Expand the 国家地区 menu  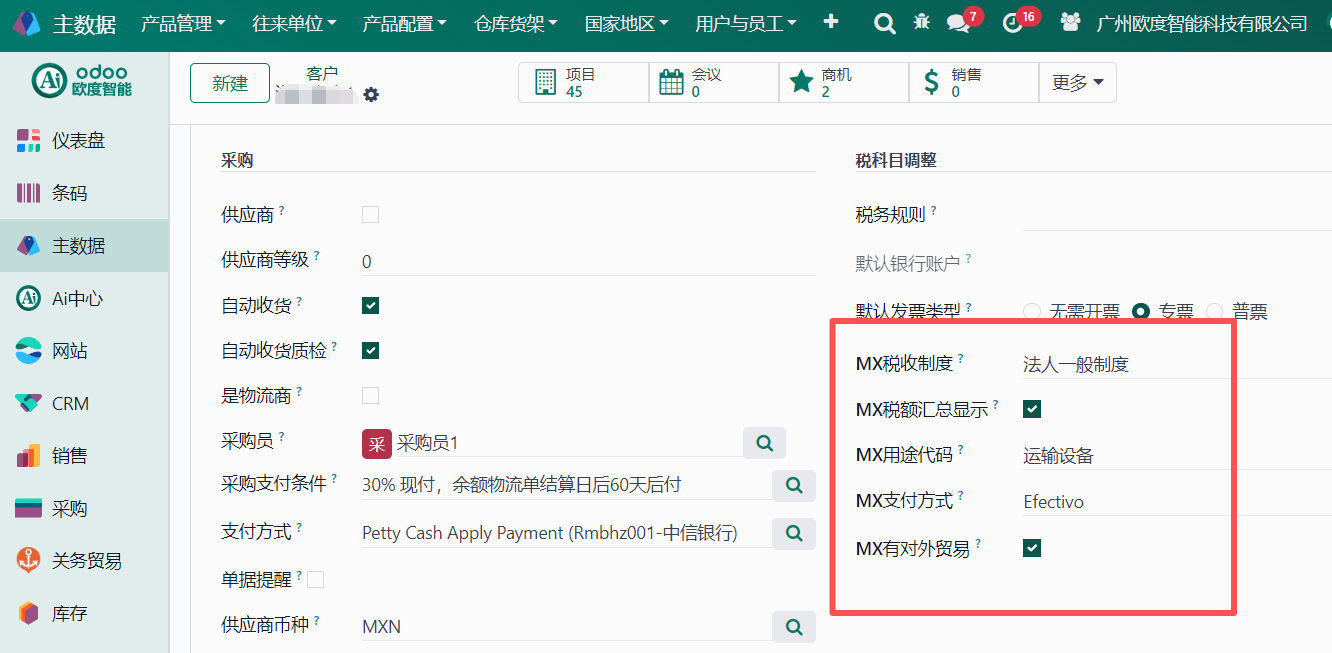626,23
